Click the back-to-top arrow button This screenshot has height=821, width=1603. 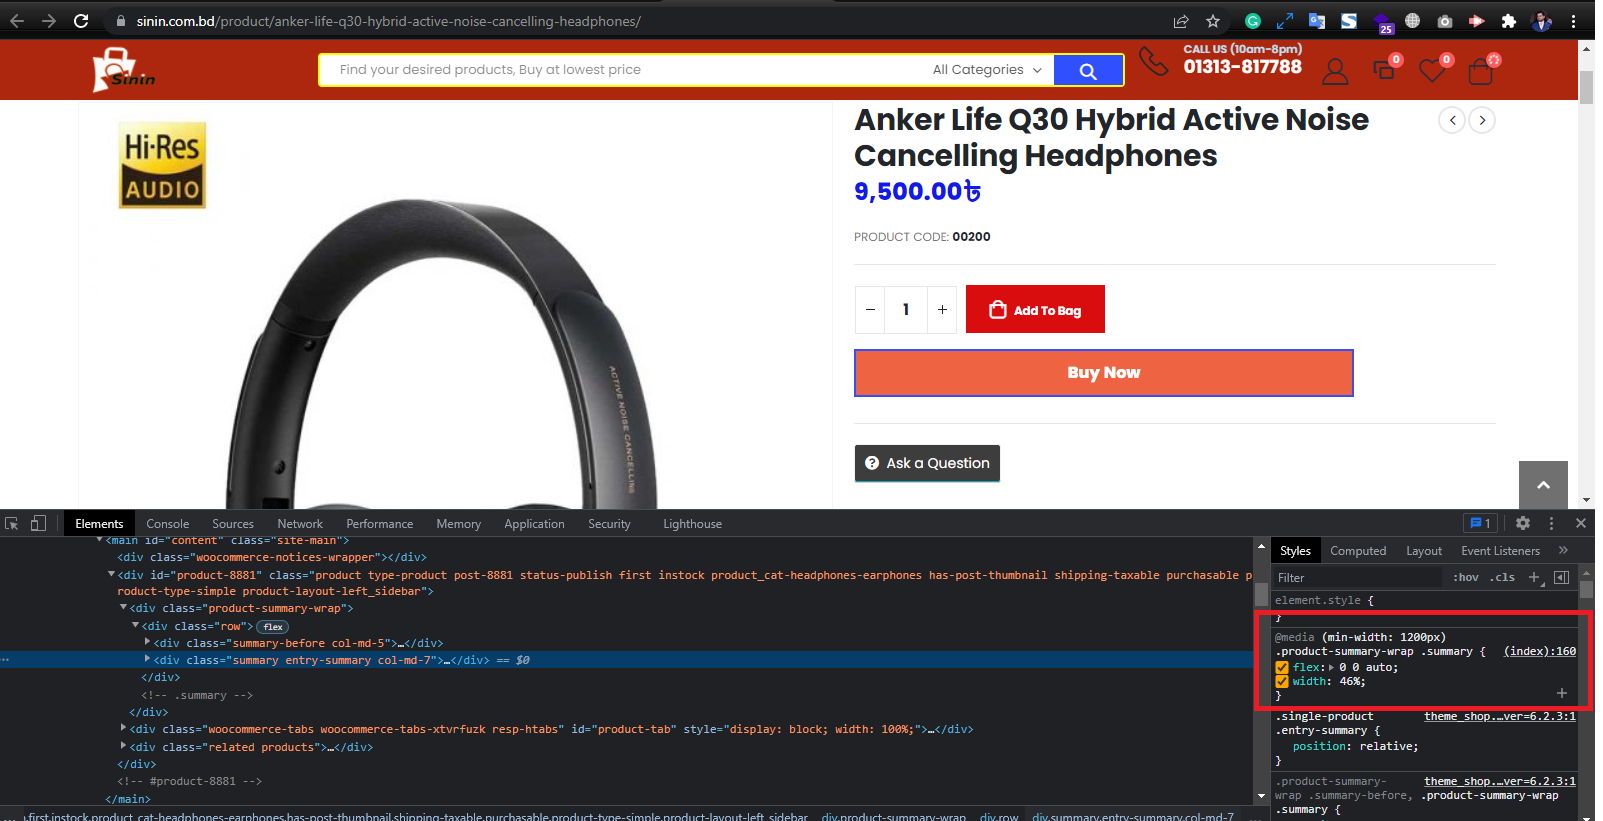1543,485
